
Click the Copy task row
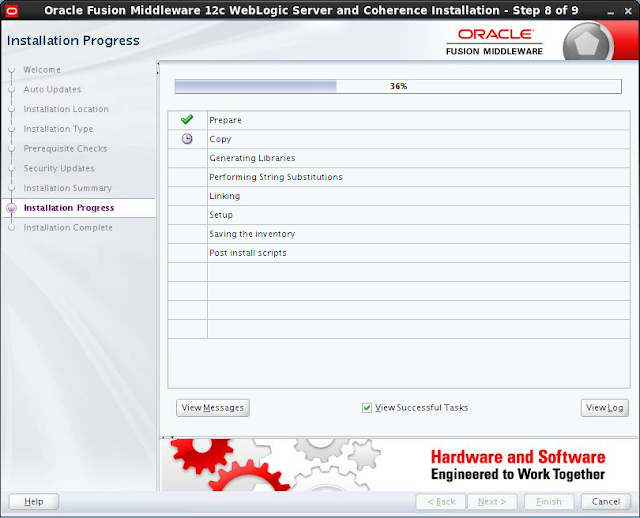point(399,139)
